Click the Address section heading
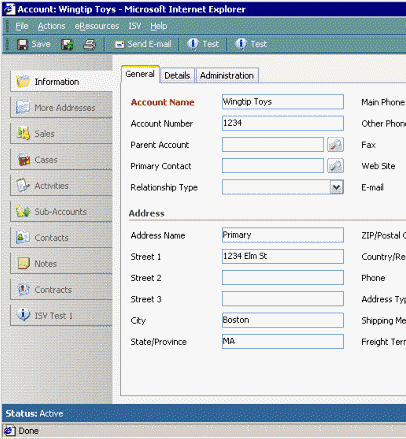The height and width of the screenshot is (439, 406). pyautogui.click(x=147, y=213)
